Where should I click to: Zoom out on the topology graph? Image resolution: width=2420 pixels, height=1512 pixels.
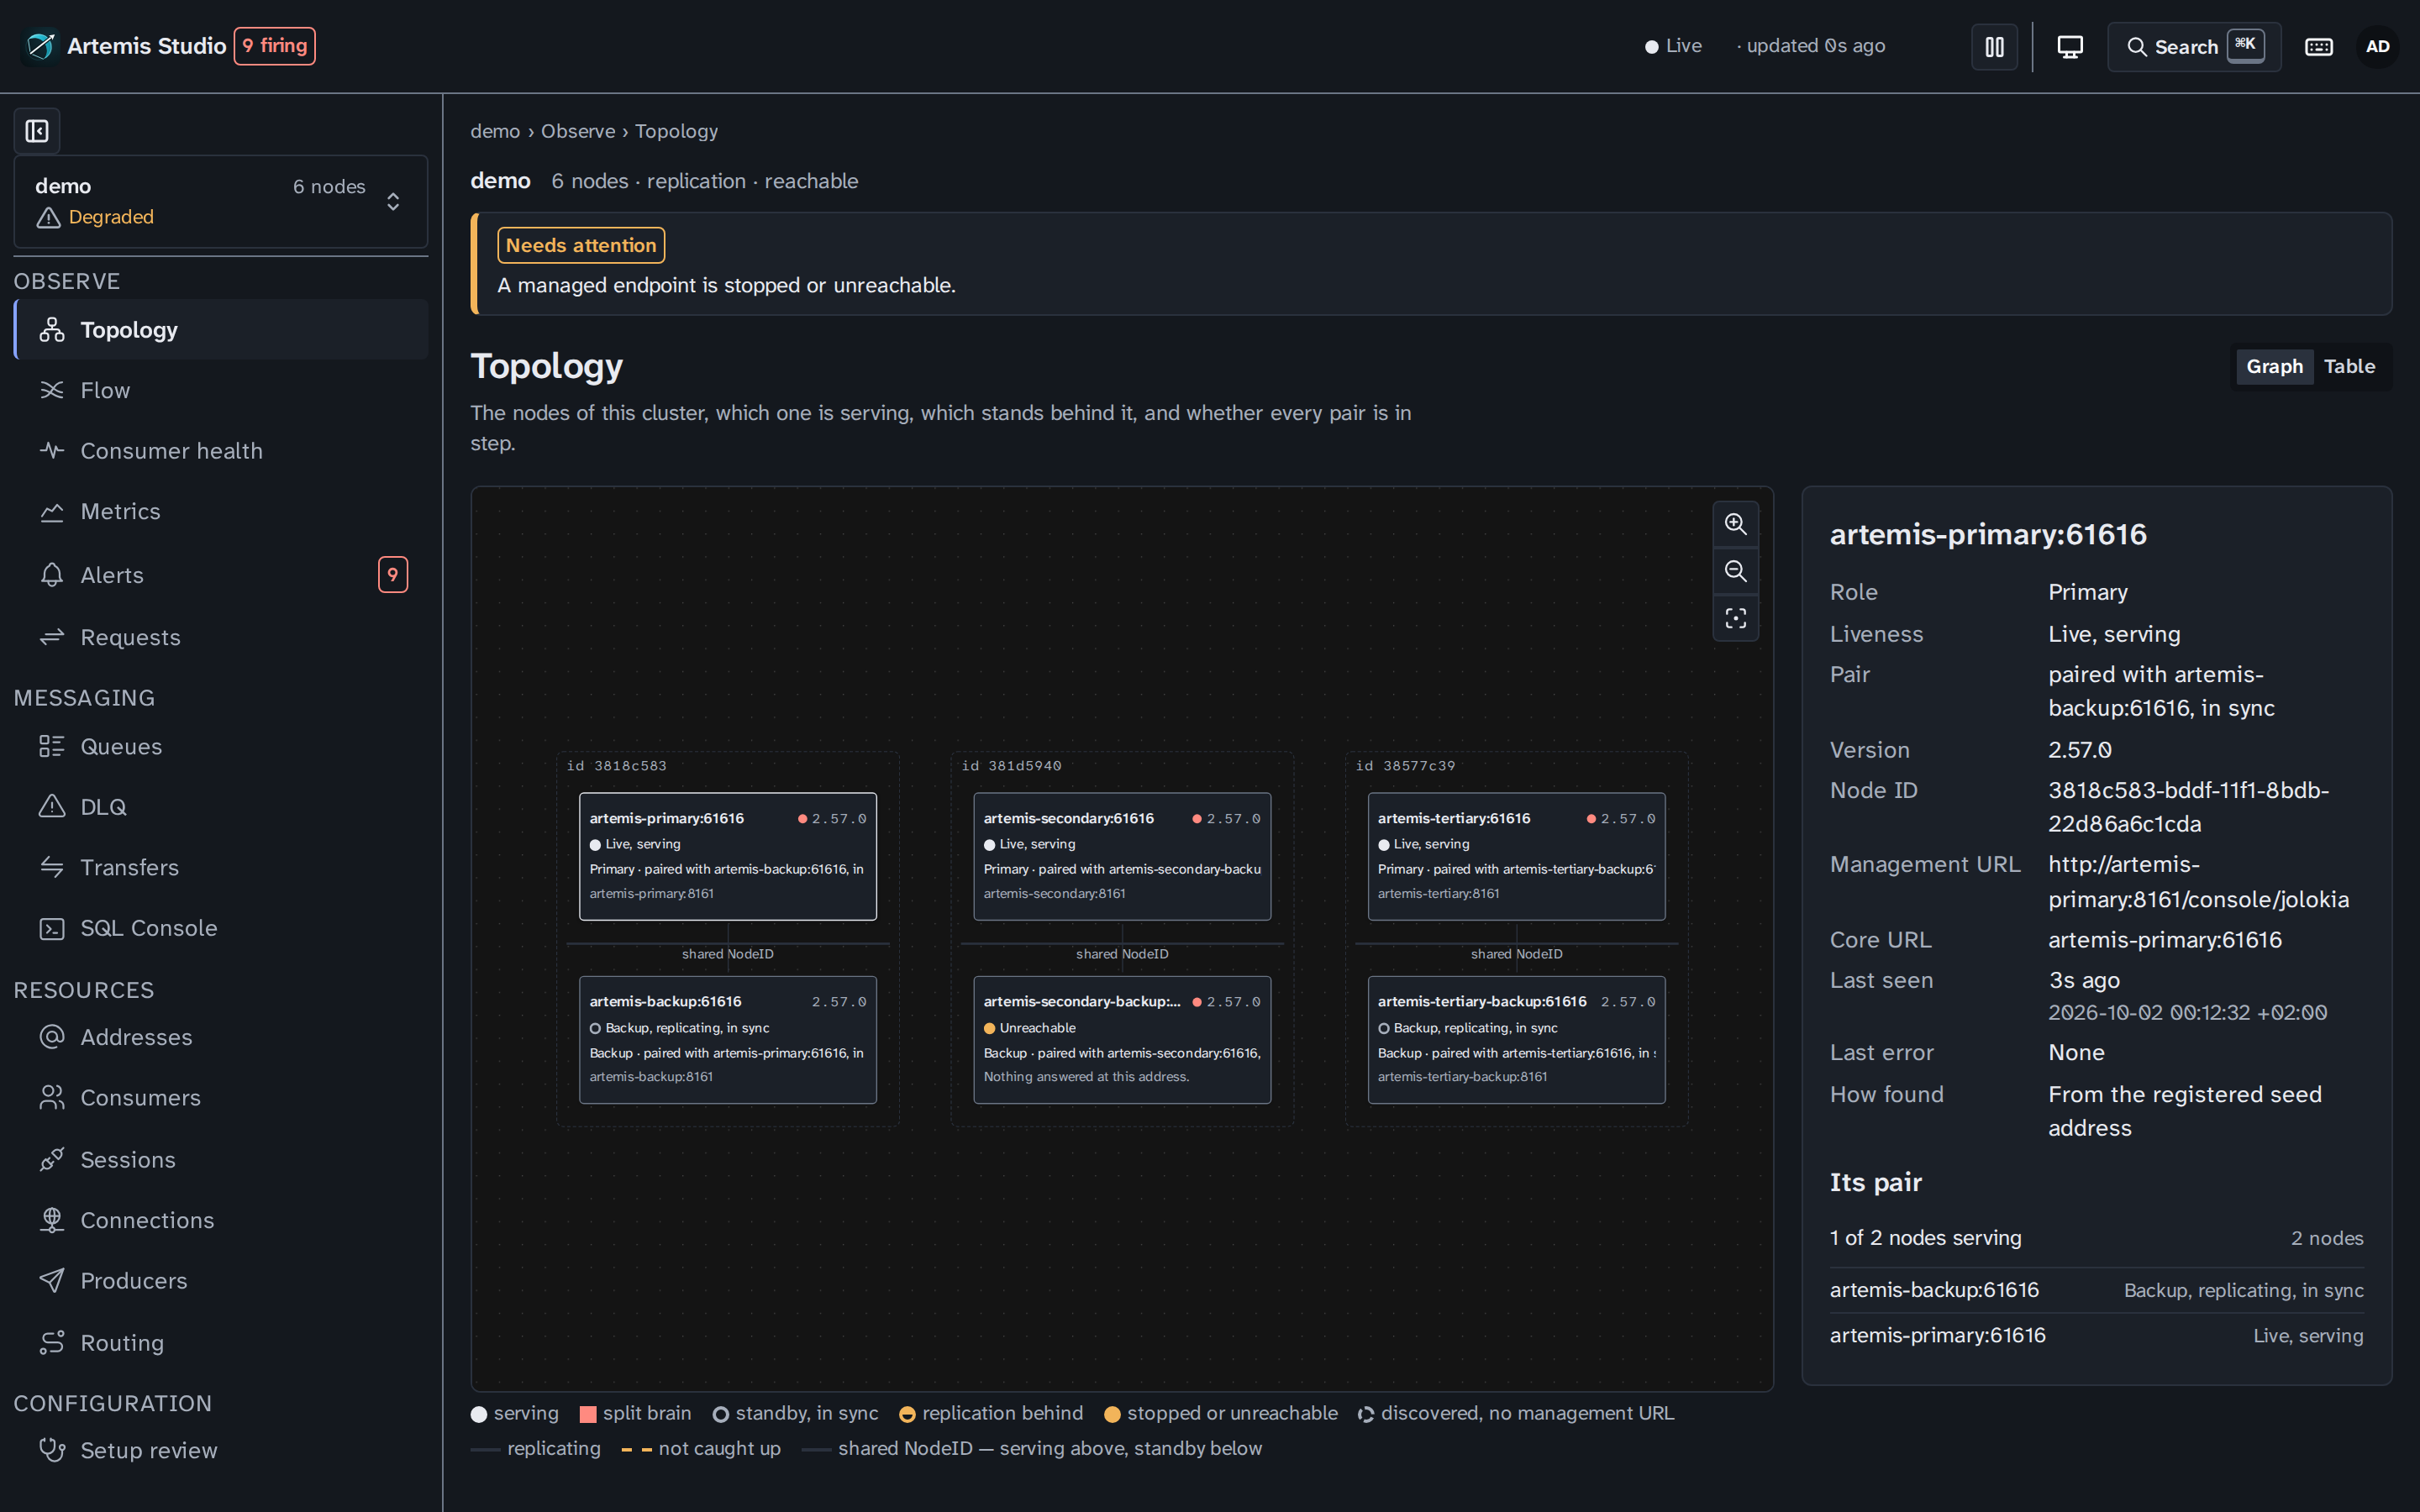point(1735,571)
